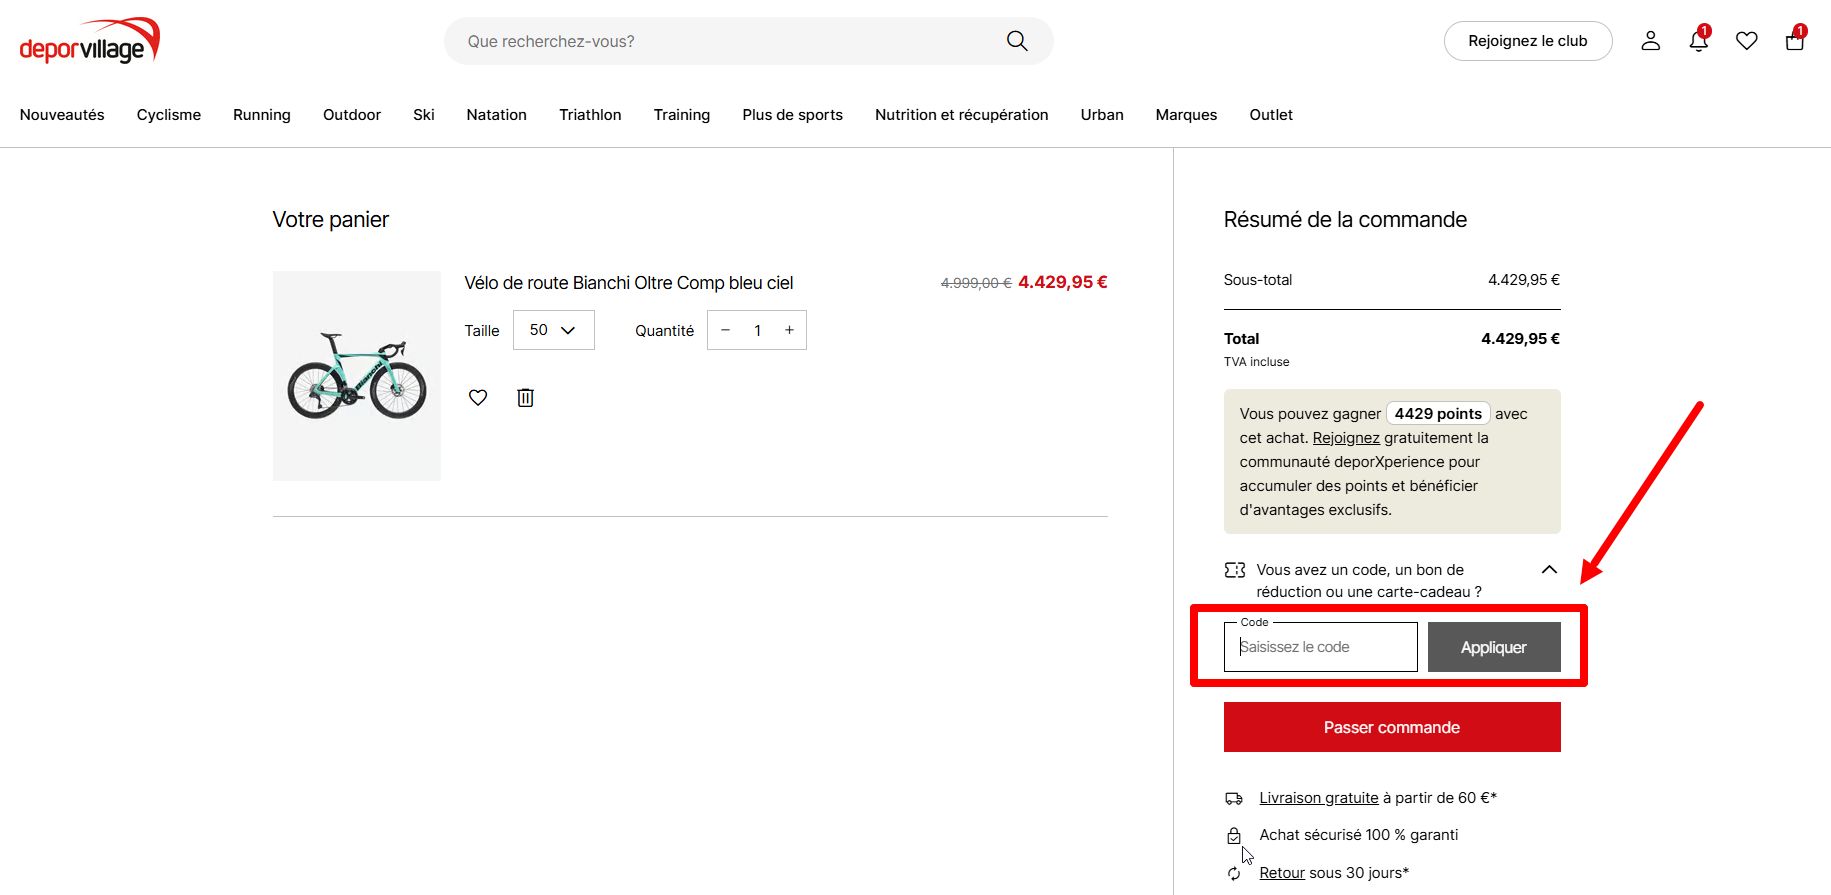Open Nutrition et récupération menu
Viewport: 1831px width, 895px height.
(x=962, y=115)
